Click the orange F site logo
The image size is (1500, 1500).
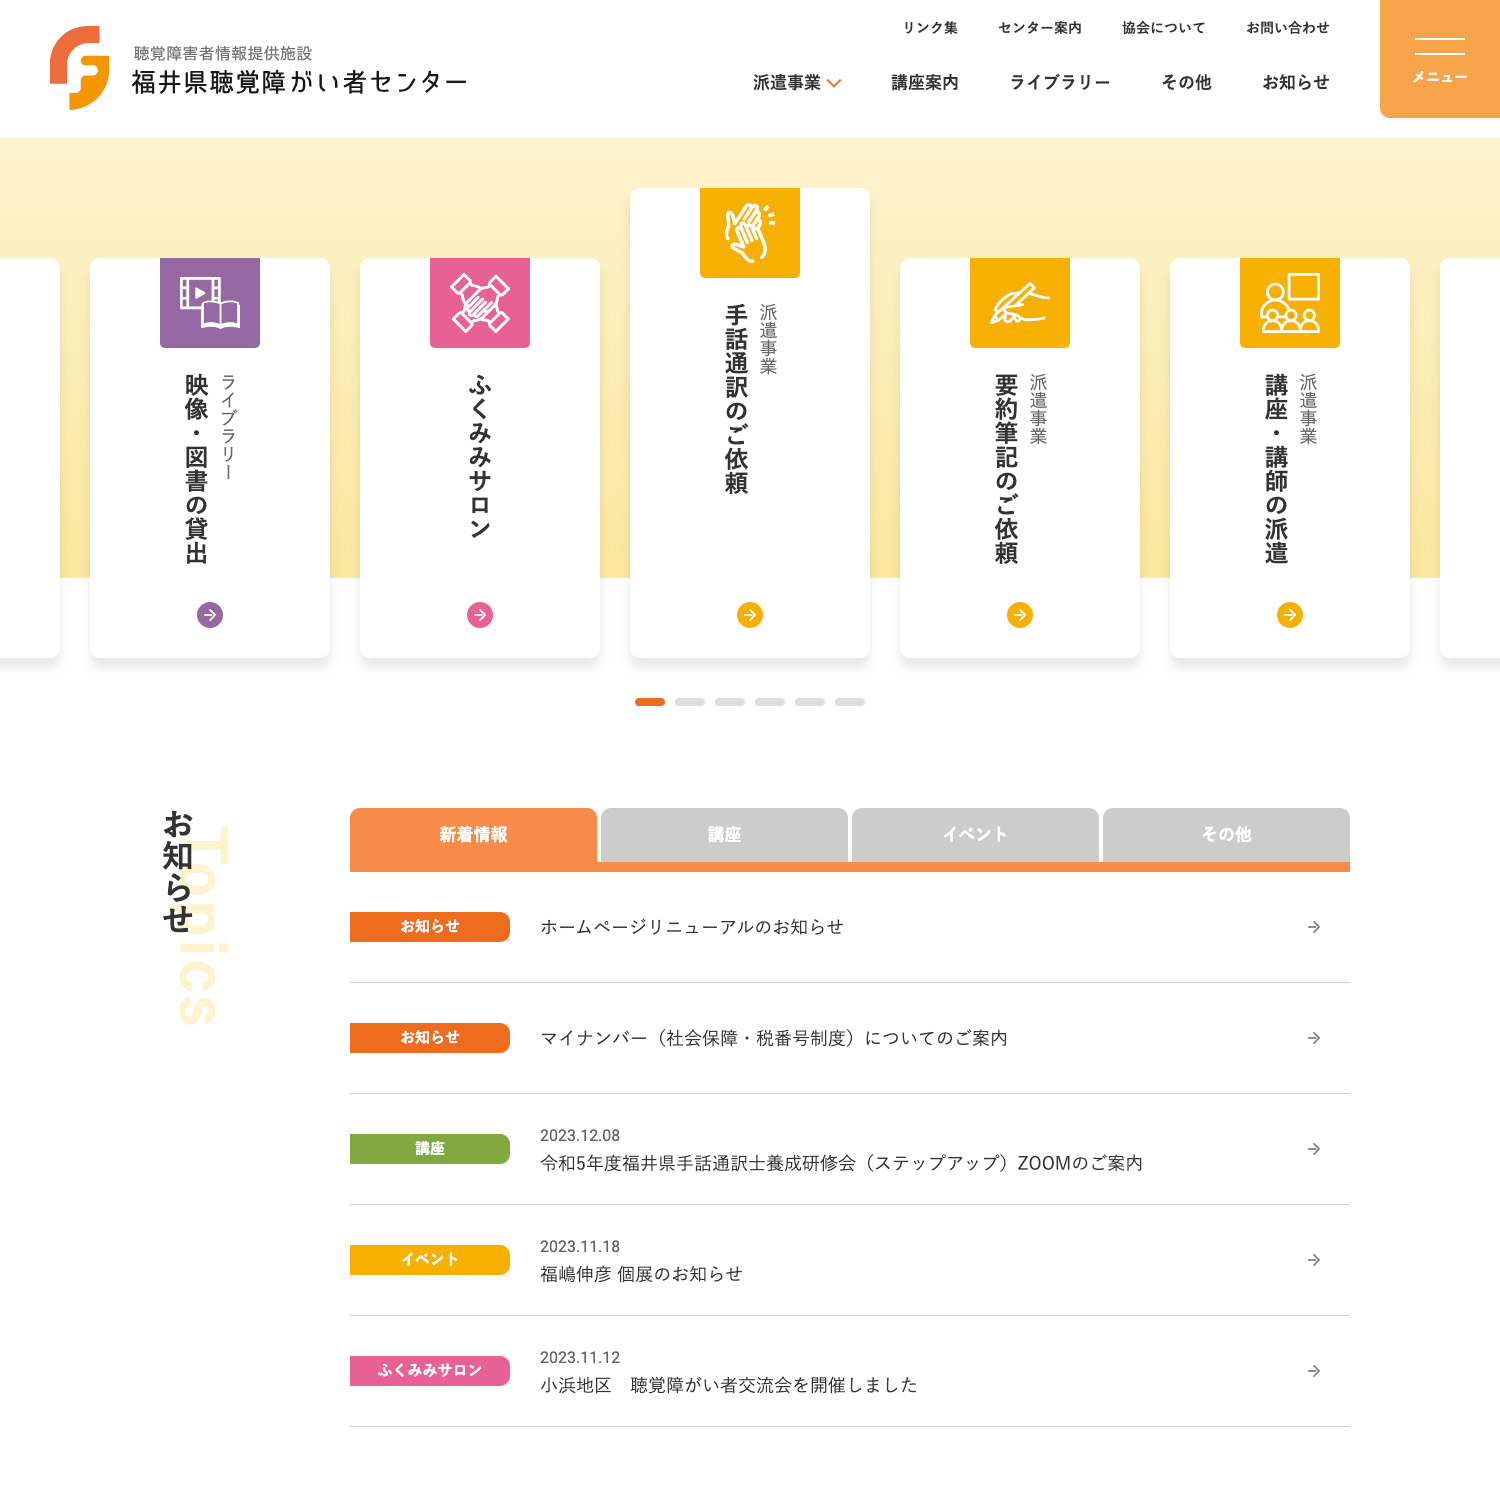(80, 67)
